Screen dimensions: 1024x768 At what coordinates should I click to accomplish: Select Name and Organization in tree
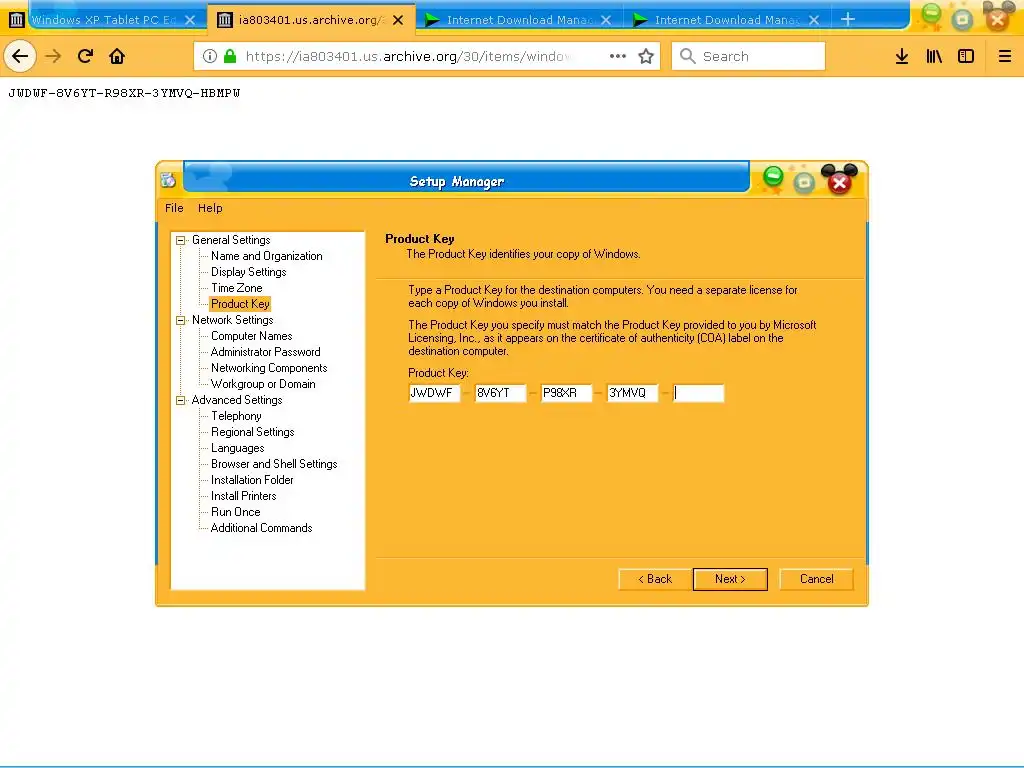coord(266,256)
